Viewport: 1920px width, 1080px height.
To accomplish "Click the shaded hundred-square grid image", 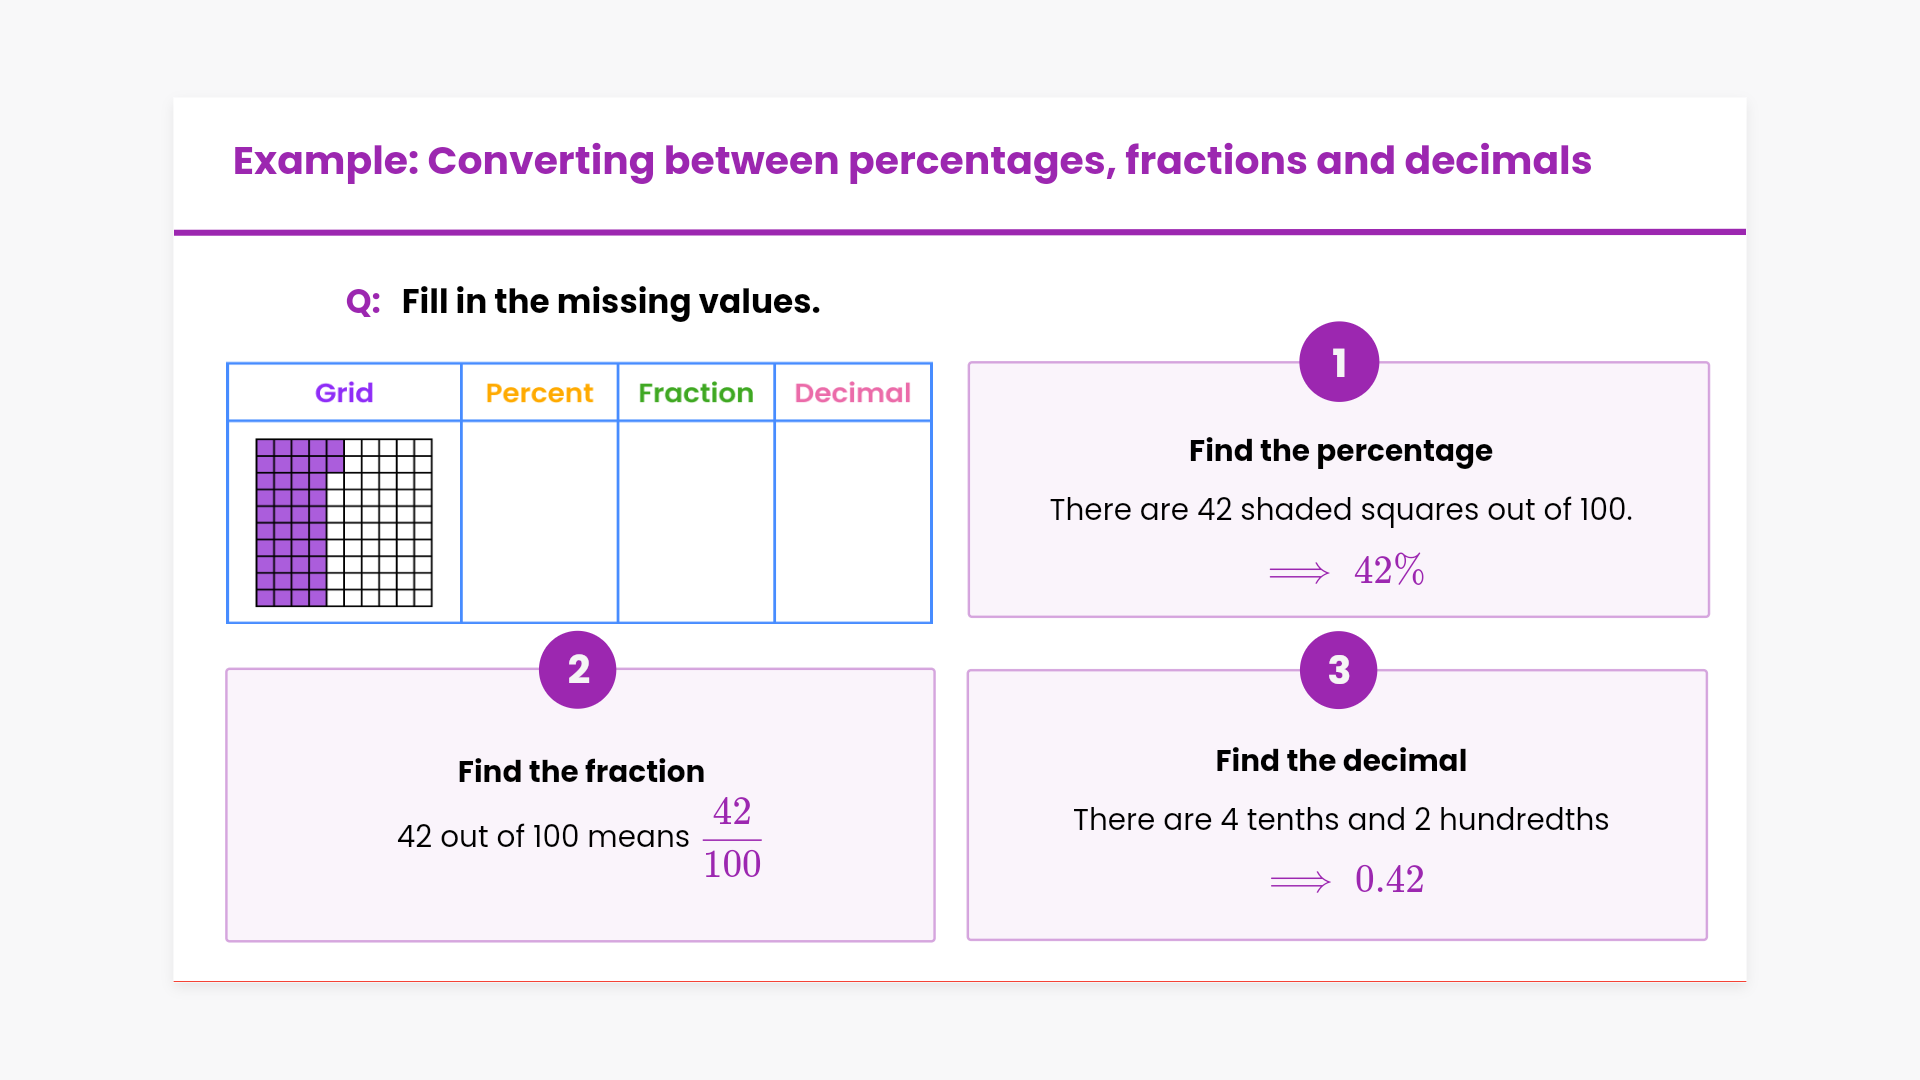I will pos(344,522).
